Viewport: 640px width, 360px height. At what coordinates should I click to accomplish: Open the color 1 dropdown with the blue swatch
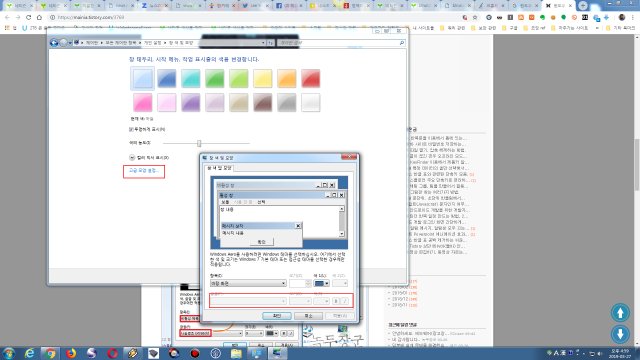(321, 283)
